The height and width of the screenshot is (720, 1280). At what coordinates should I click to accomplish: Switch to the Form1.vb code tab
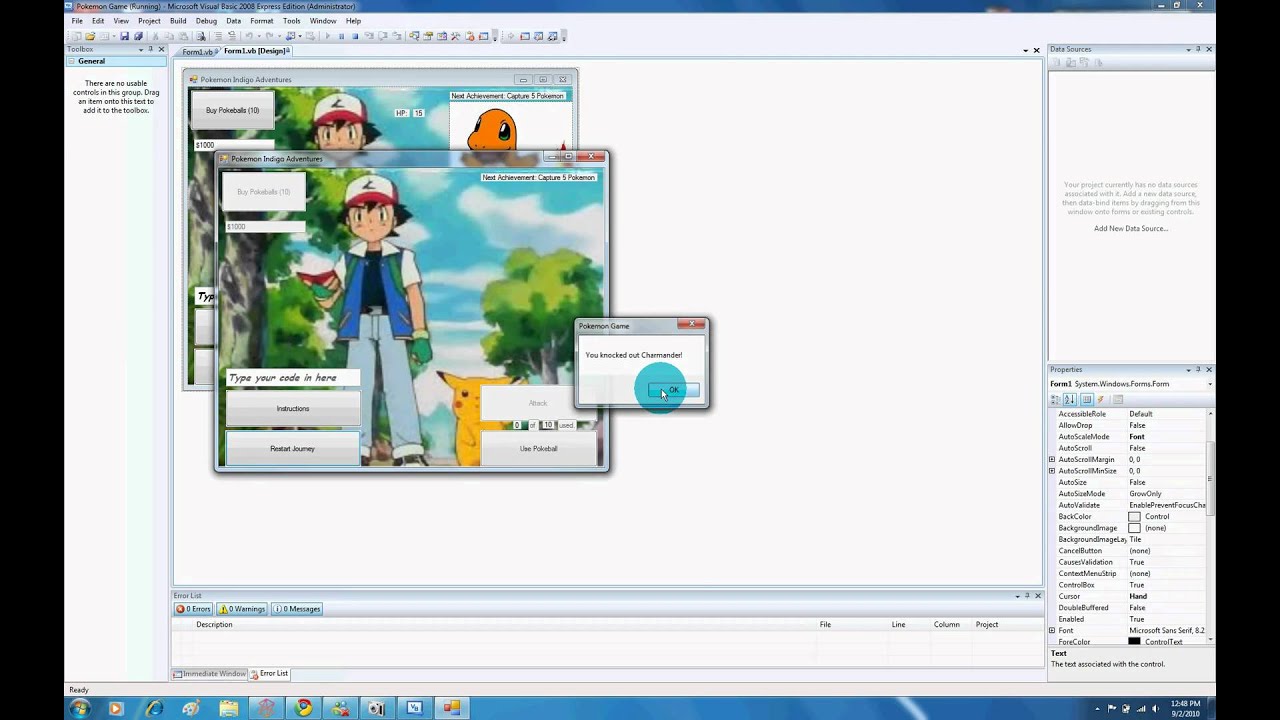197,51
